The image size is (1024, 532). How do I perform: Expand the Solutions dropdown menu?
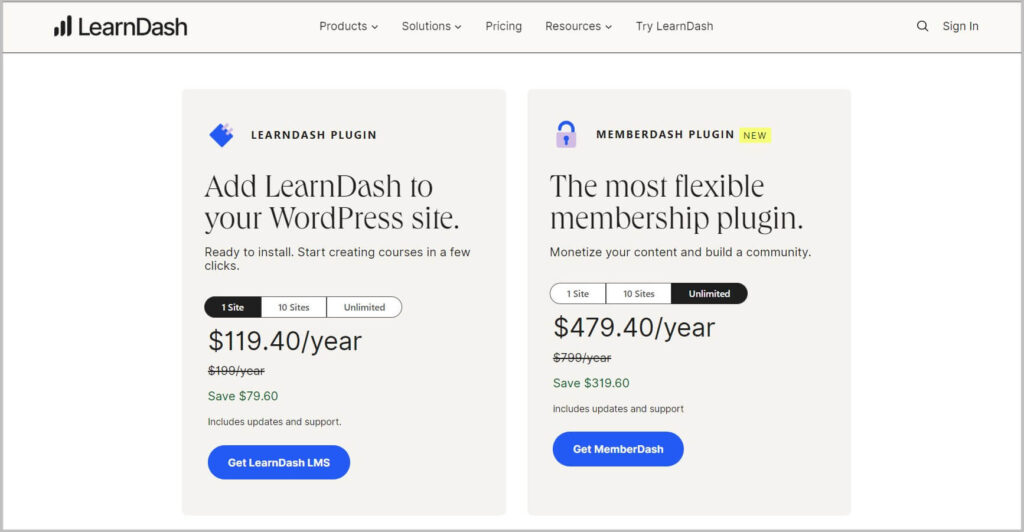[x=431, y=26]
